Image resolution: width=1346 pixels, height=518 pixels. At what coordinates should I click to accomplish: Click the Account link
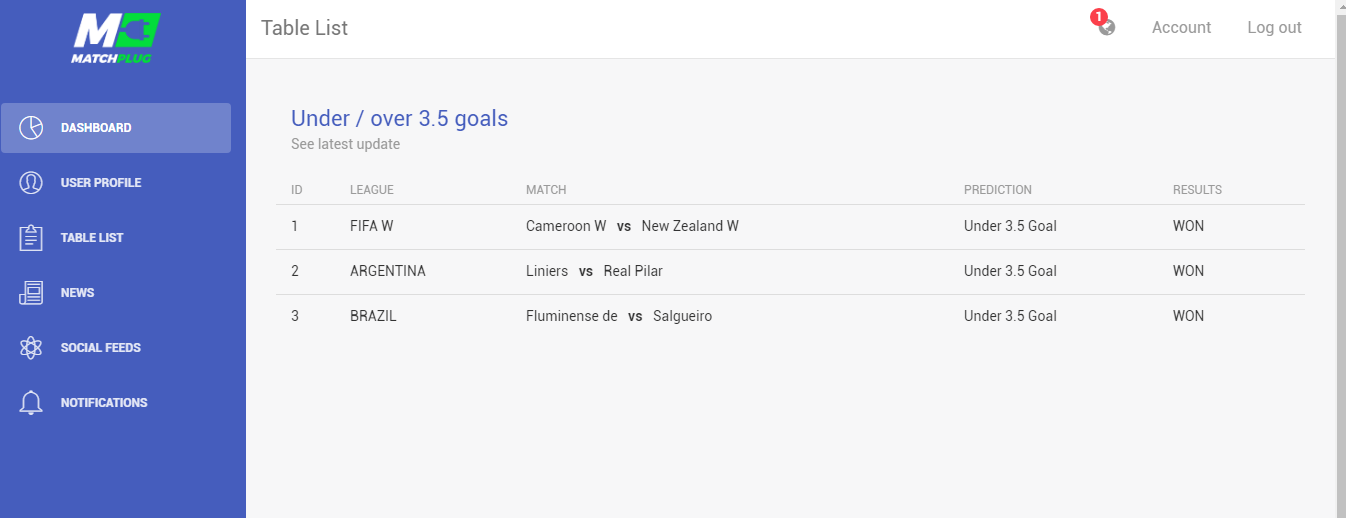(1181, 28)
